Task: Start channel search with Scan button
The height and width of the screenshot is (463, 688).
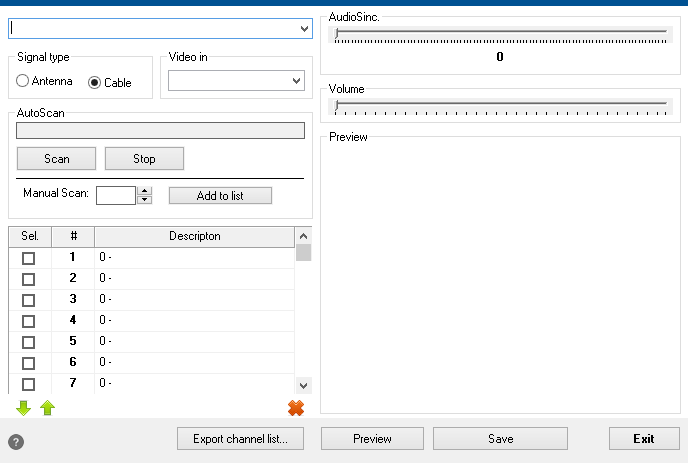Action: 56,158
